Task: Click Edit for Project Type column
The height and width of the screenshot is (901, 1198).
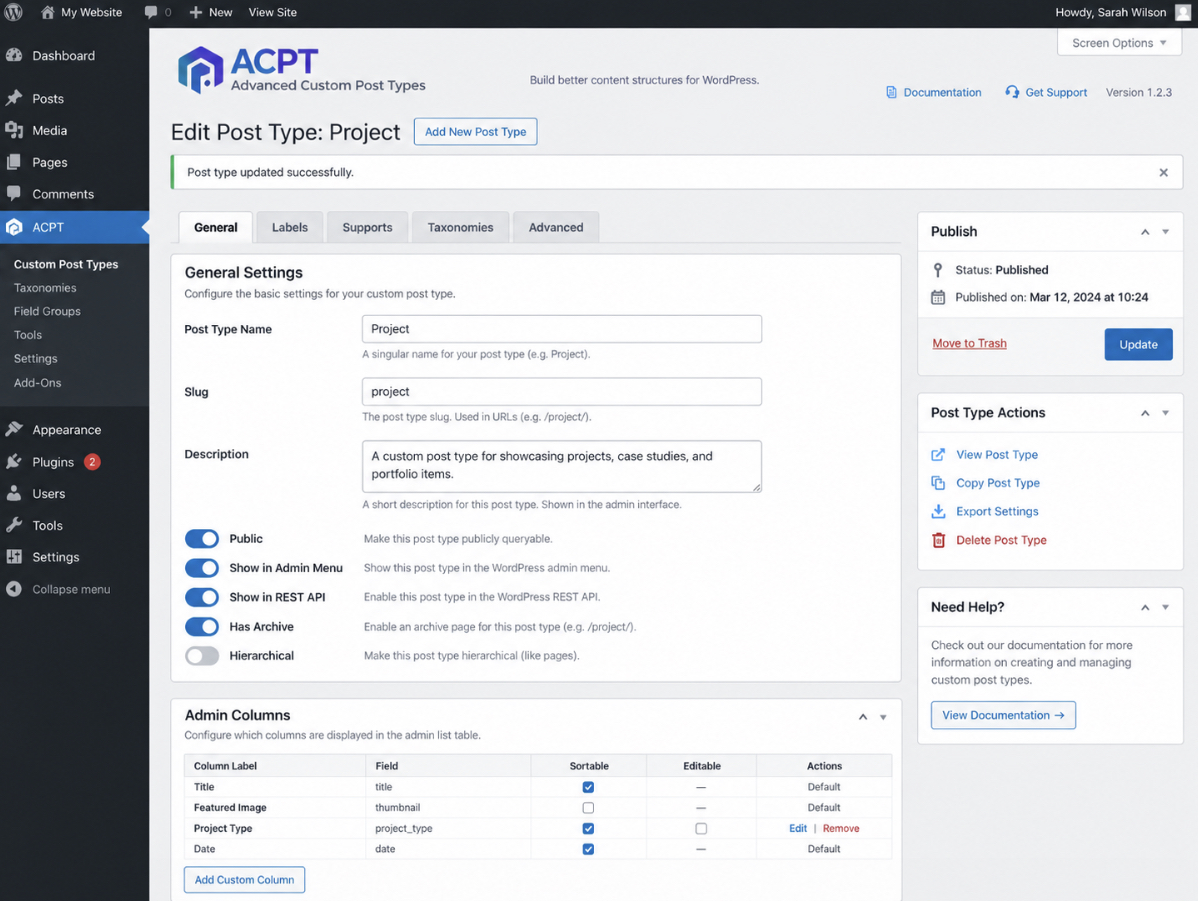Action: tap(798, 828)
